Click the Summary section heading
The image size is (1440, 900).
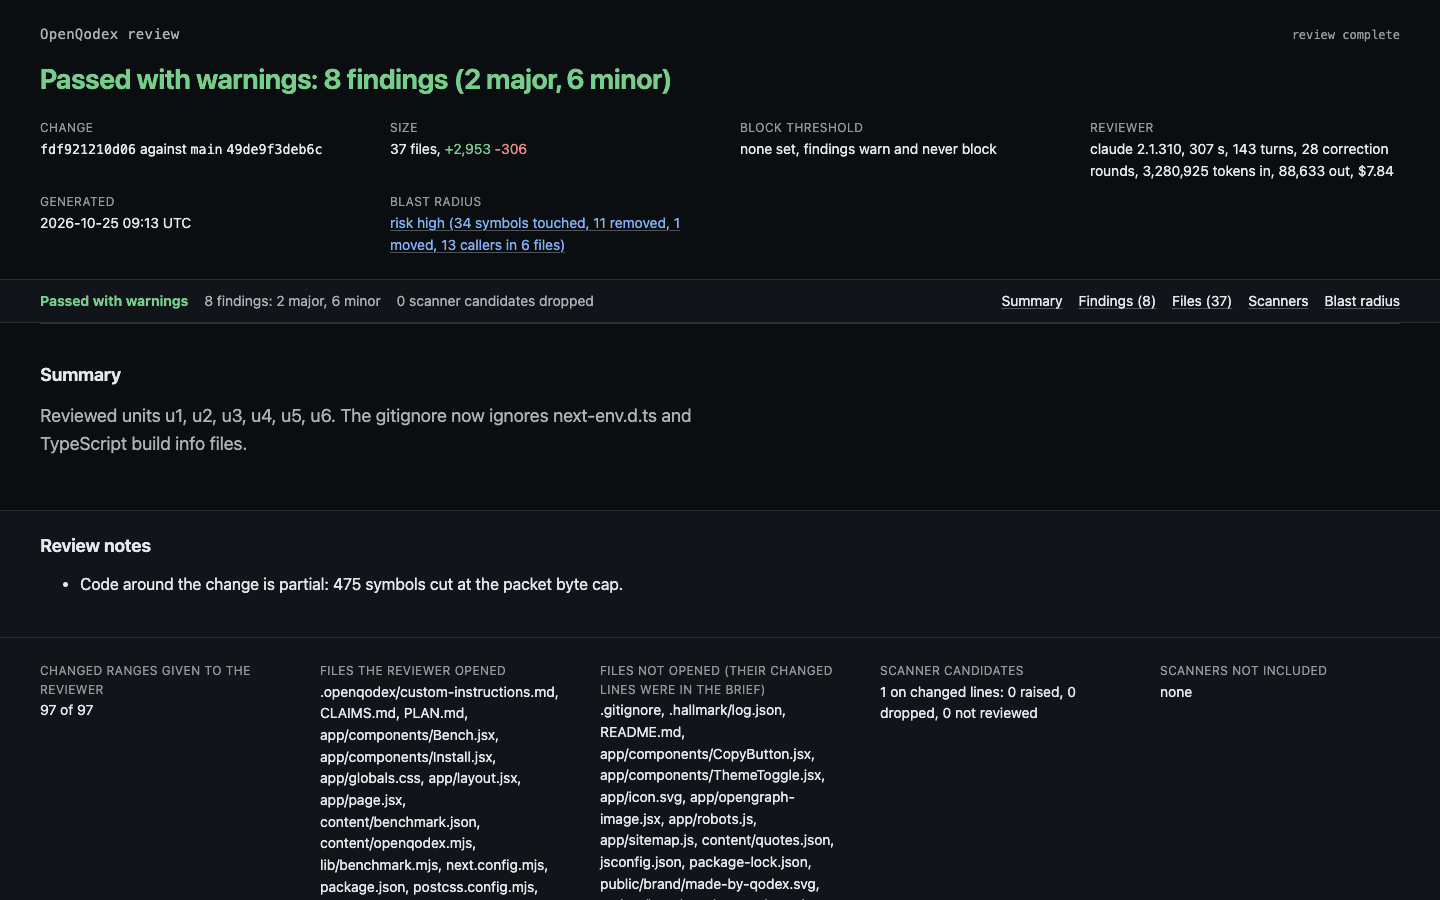[x=80, y=375]
